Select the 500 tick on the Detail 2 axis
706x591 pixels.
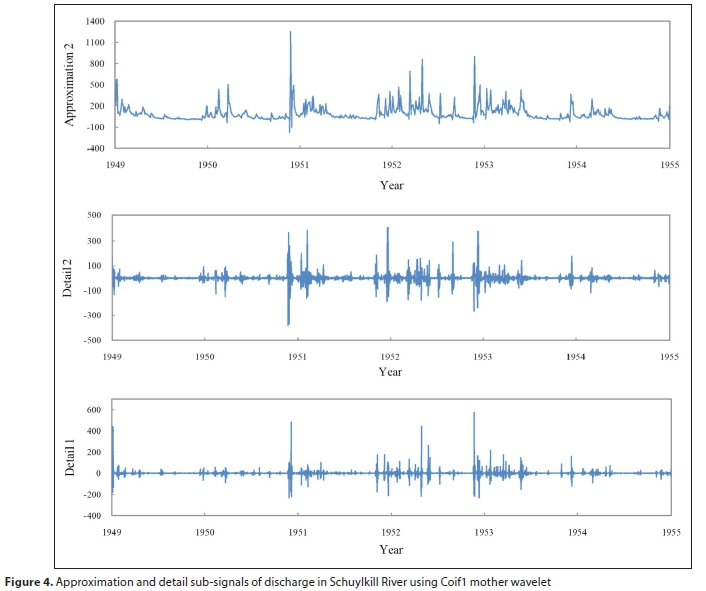pos(95,215)
